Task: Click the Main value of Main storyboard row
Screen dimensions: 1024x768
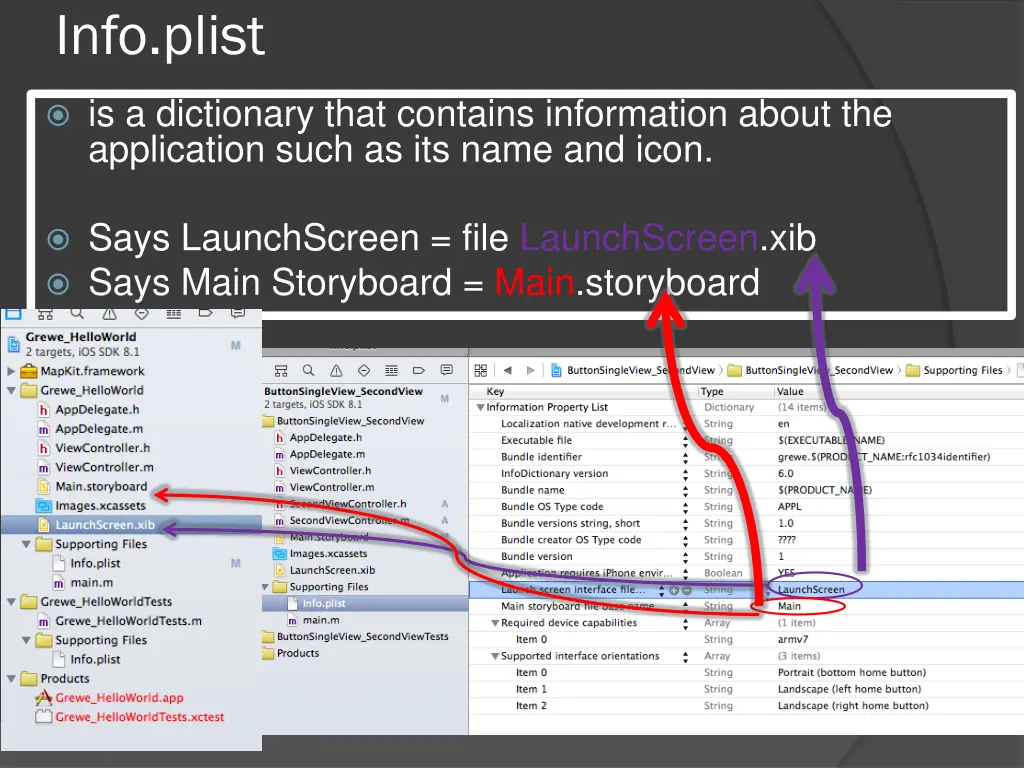Action: 789,606
